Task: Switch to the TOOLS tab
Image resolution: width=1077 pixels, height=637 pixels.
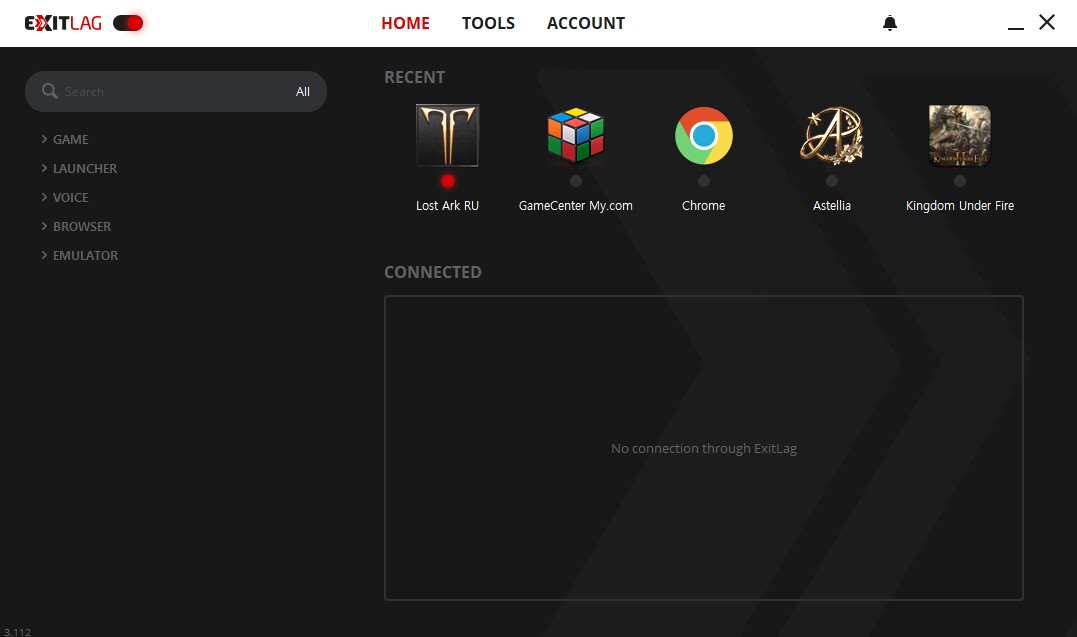Action: (x=488, y=23)
